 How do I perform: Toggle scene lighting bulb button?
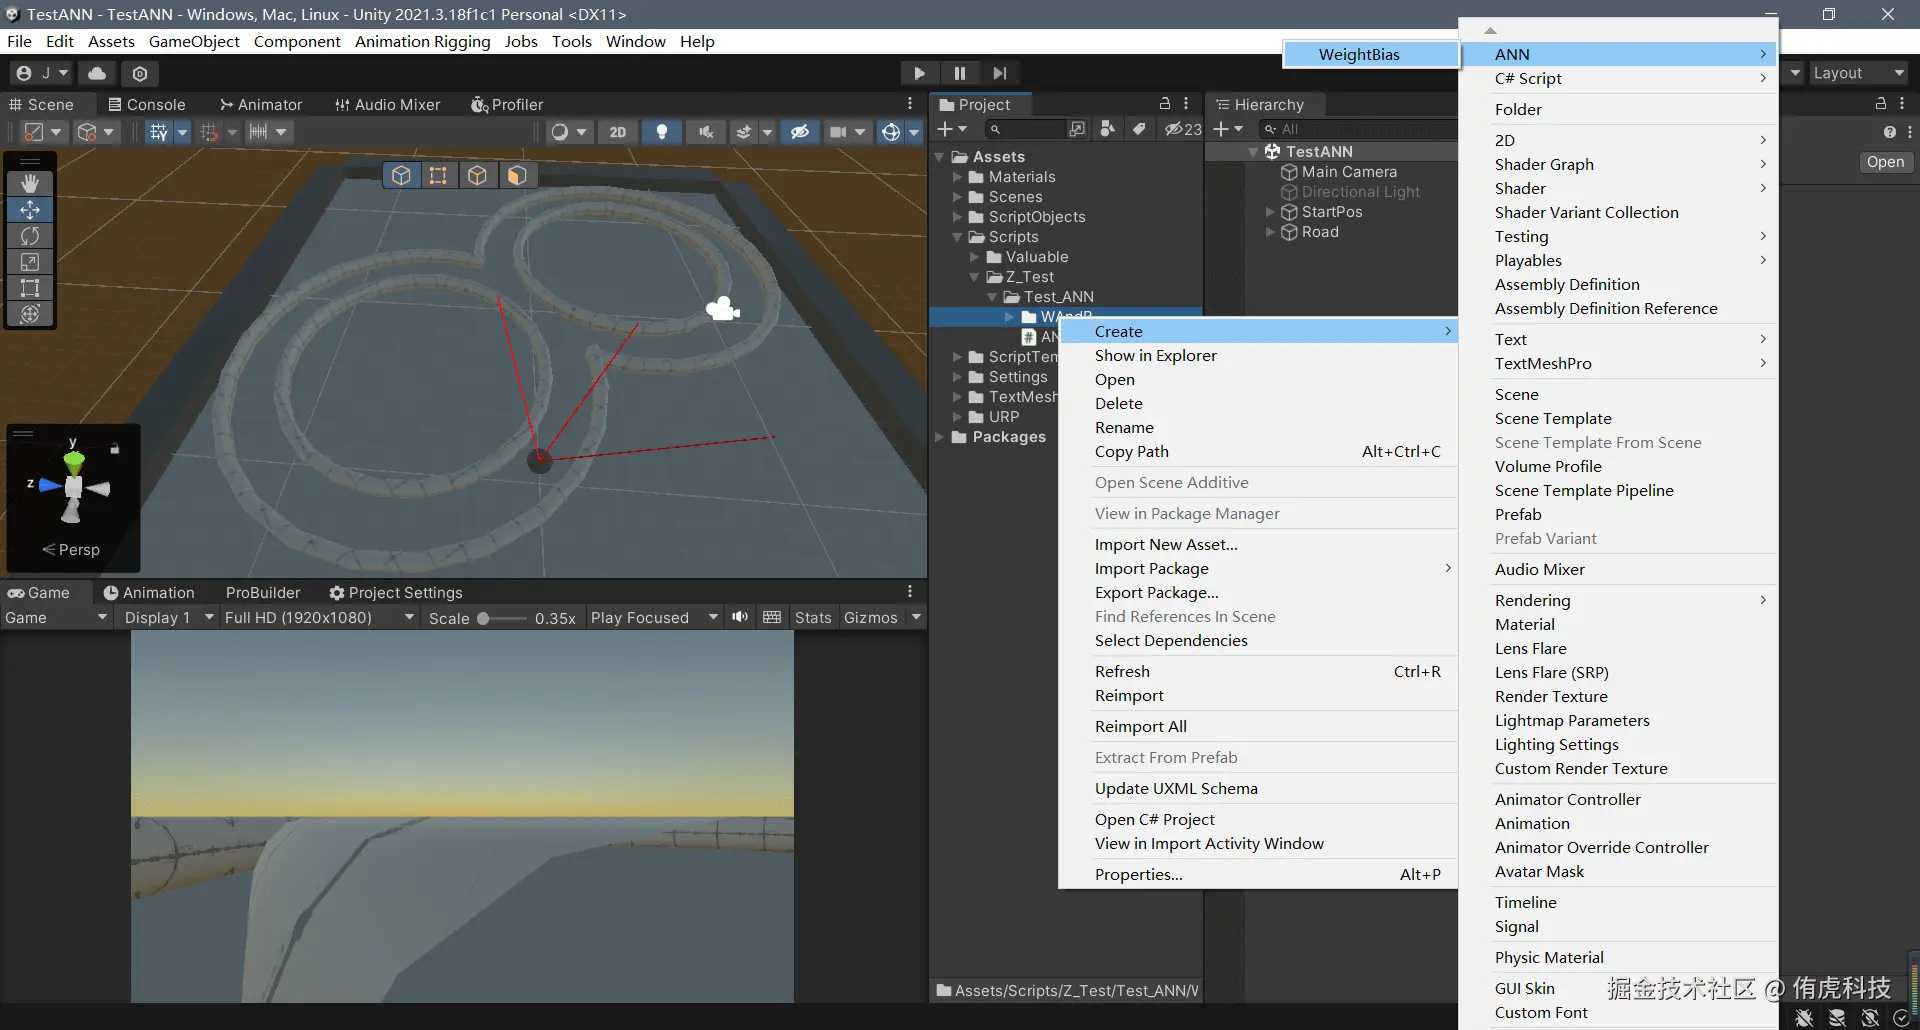[661, 132]
